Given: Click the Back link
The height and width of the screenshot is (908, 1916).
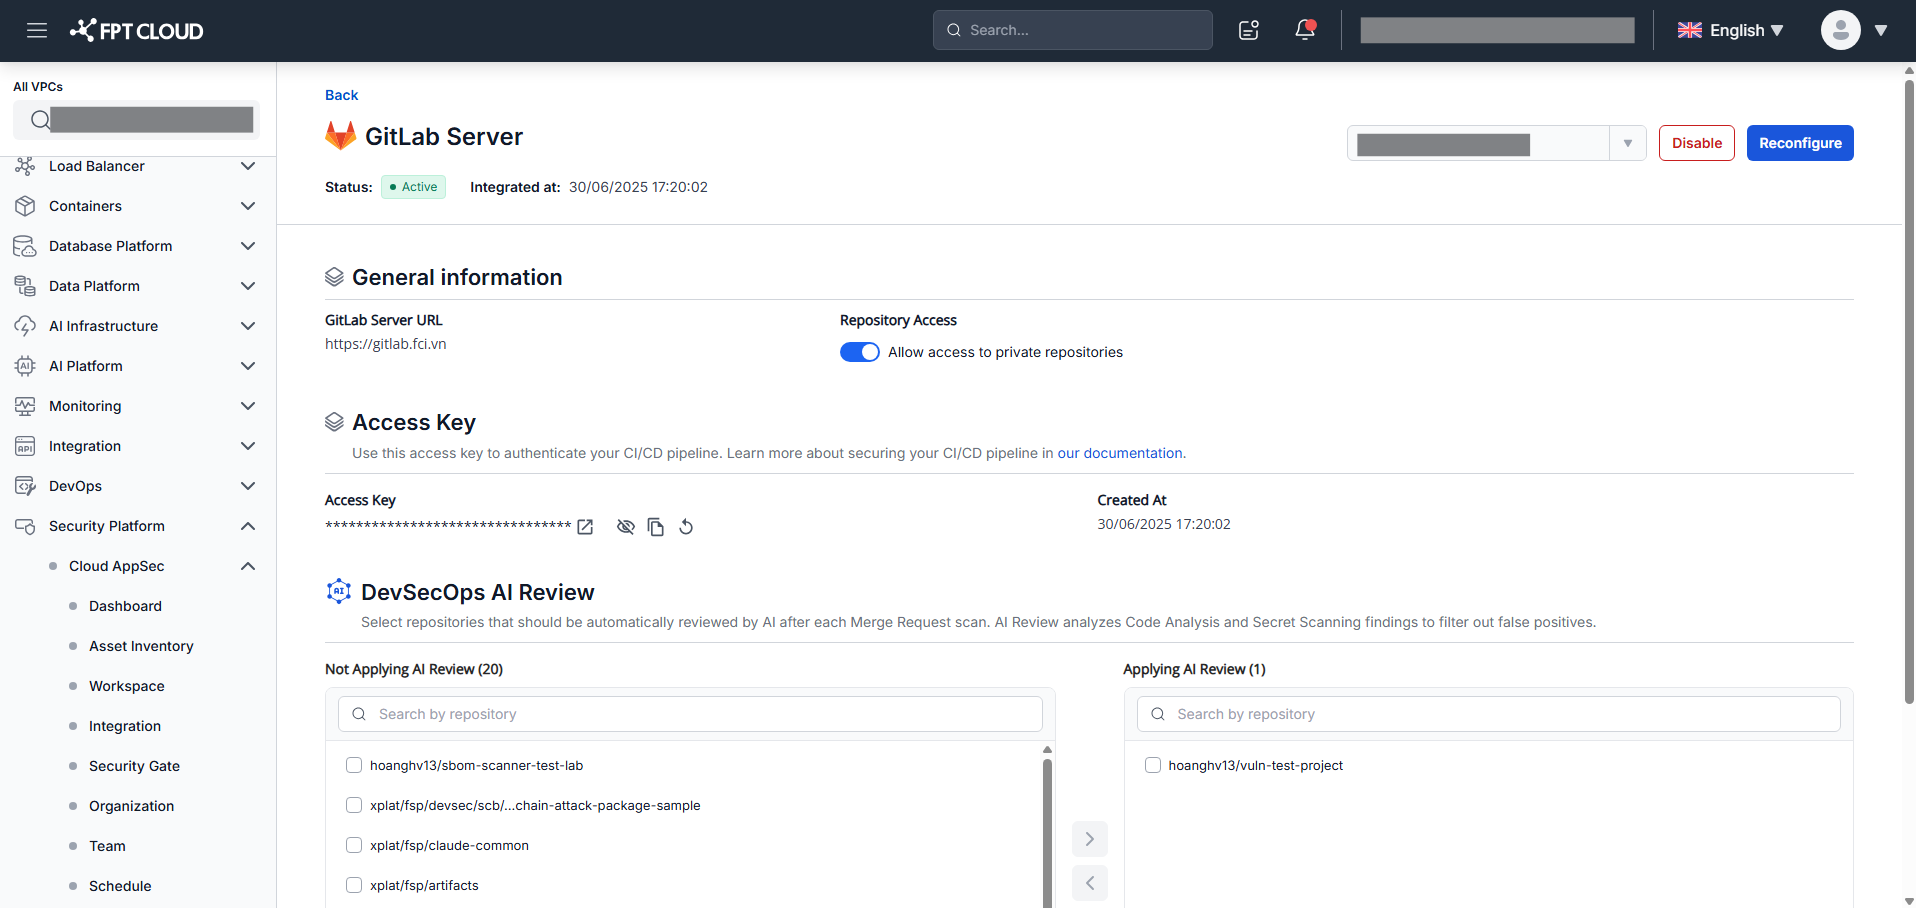Looking at the screenshot, I should pyautogui.click(x=341, y=95).
